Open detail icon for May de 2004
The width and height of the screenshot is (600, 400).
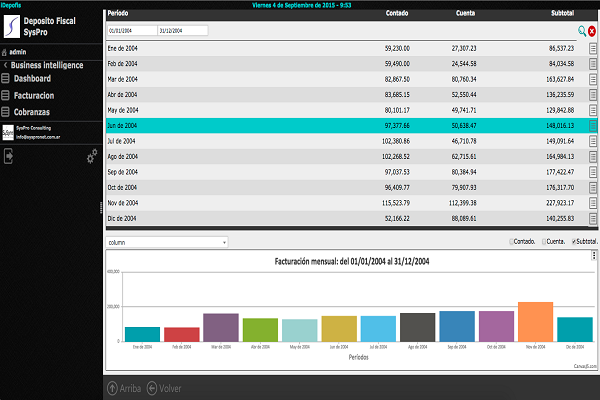click(593, 111)
